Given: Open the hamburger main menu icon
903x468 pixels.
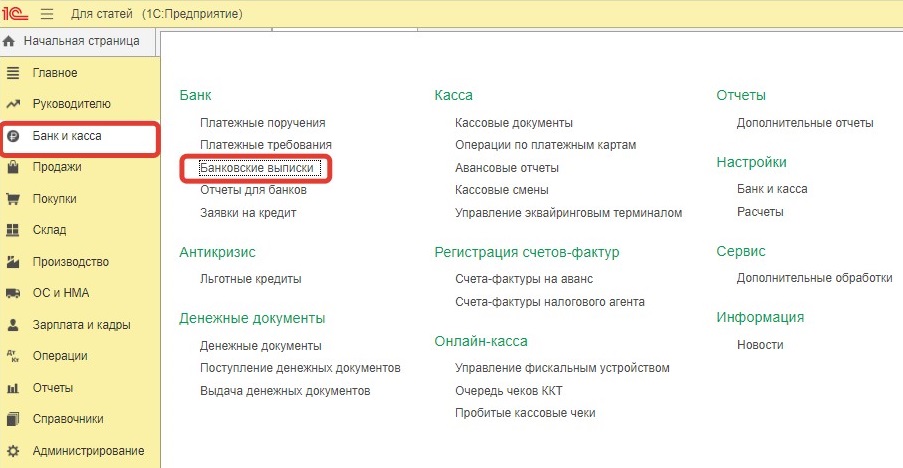Looking at the screenshot, I should click(47, 13).
